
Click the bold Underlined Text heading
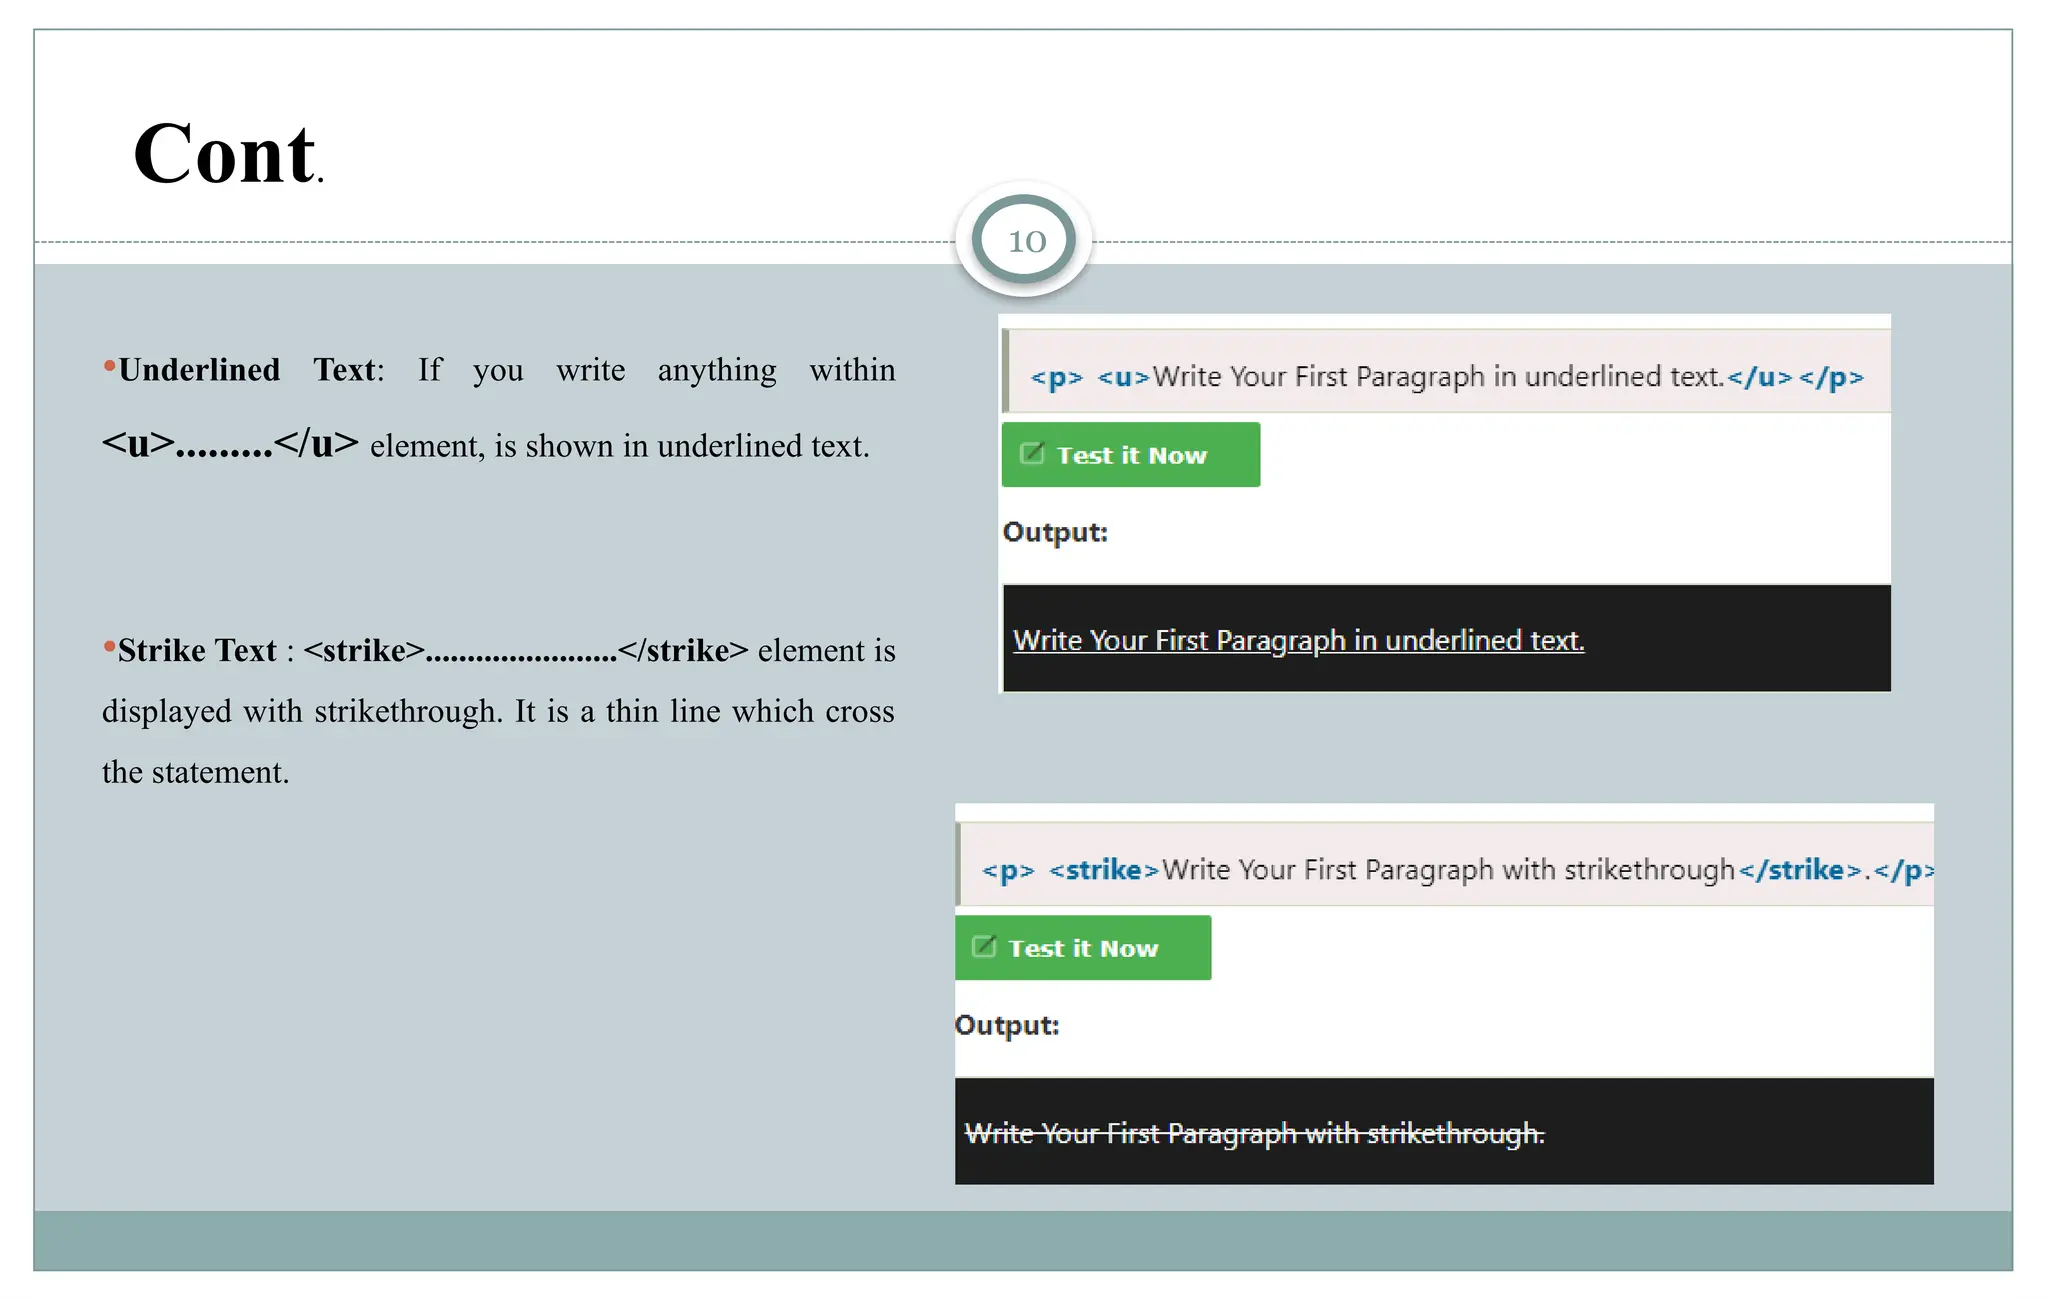point(248,370)
